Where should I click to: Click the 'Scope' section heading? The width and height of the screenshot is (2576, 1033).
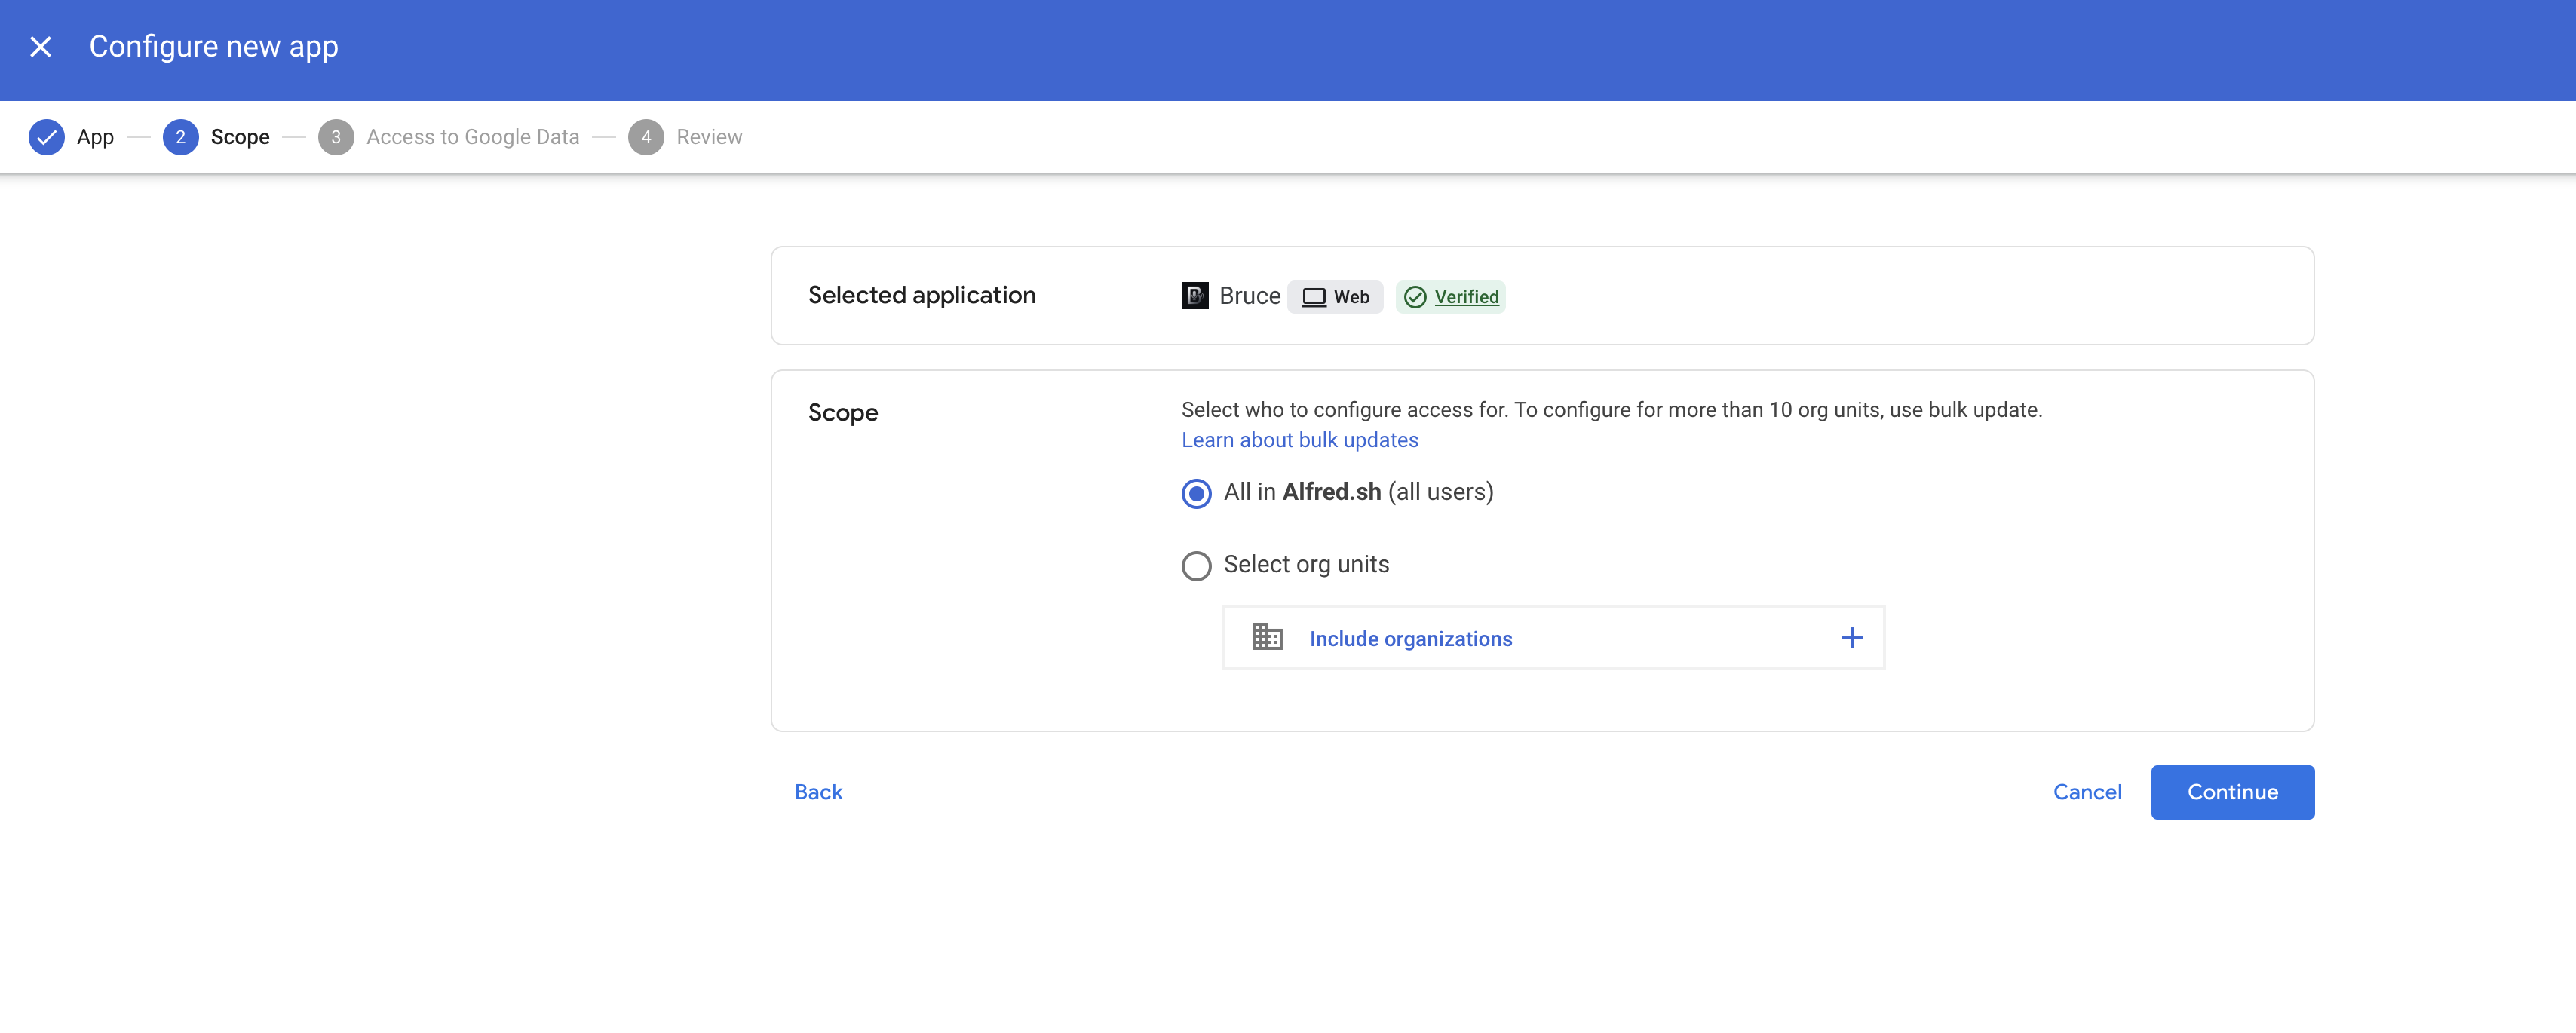(842, 413)
